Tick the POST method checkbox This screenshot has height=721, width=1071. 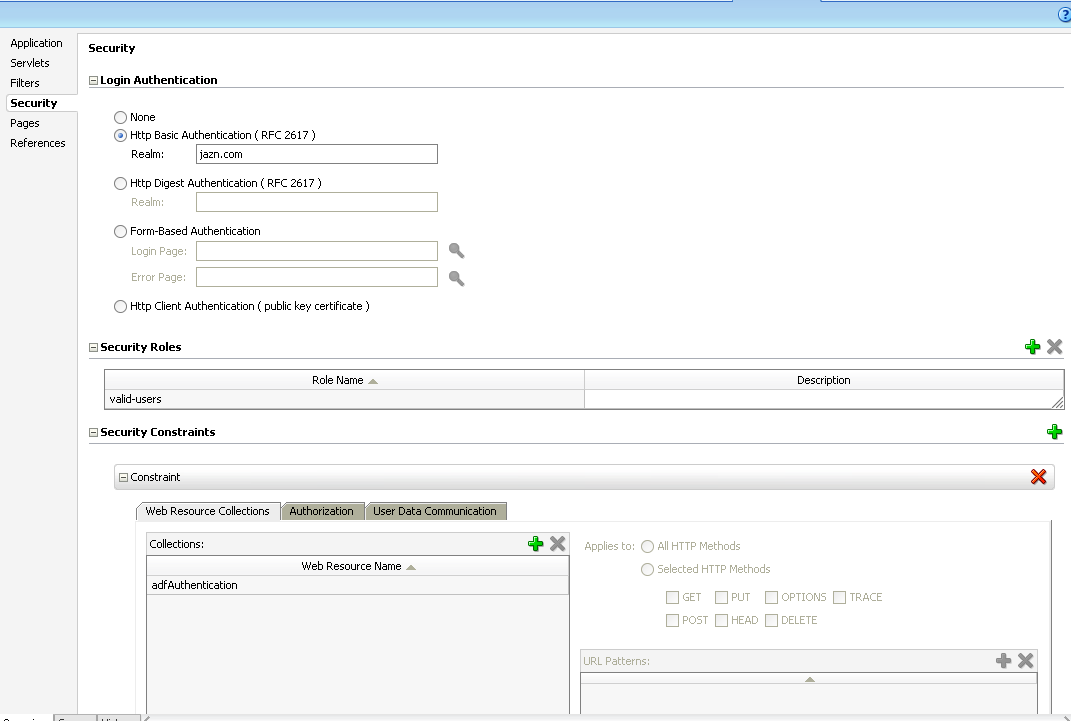point(672,620)
